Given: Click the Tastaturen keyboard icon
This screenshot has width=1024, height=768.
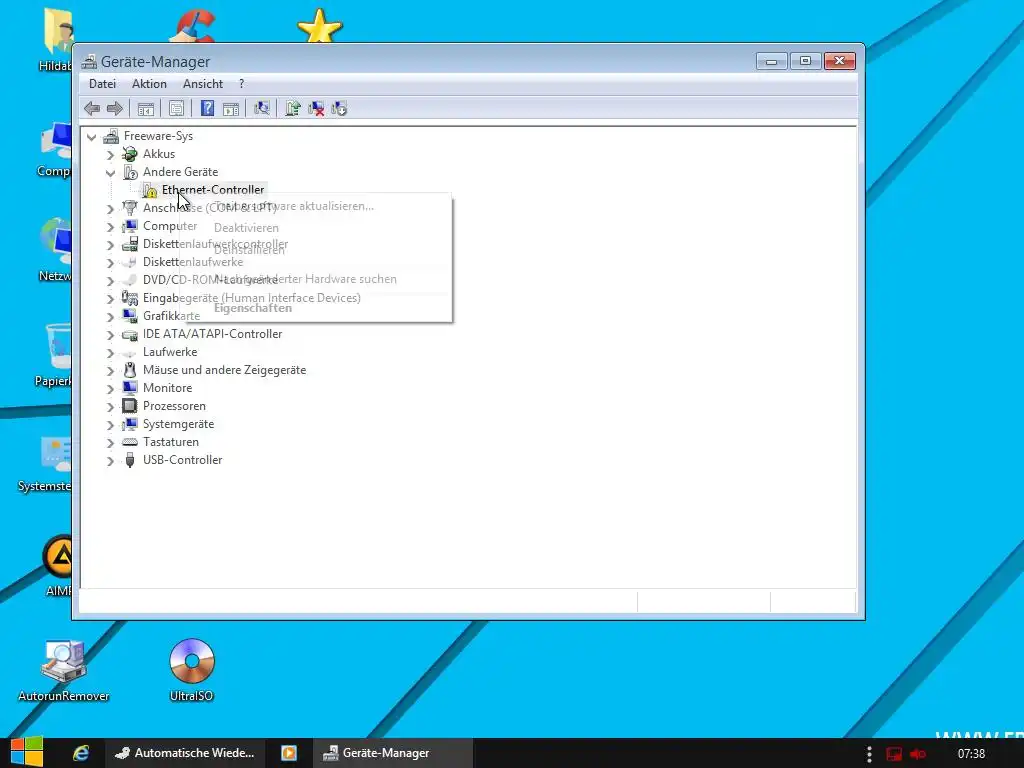Looking at the screenshot, I should pos(130,442).
